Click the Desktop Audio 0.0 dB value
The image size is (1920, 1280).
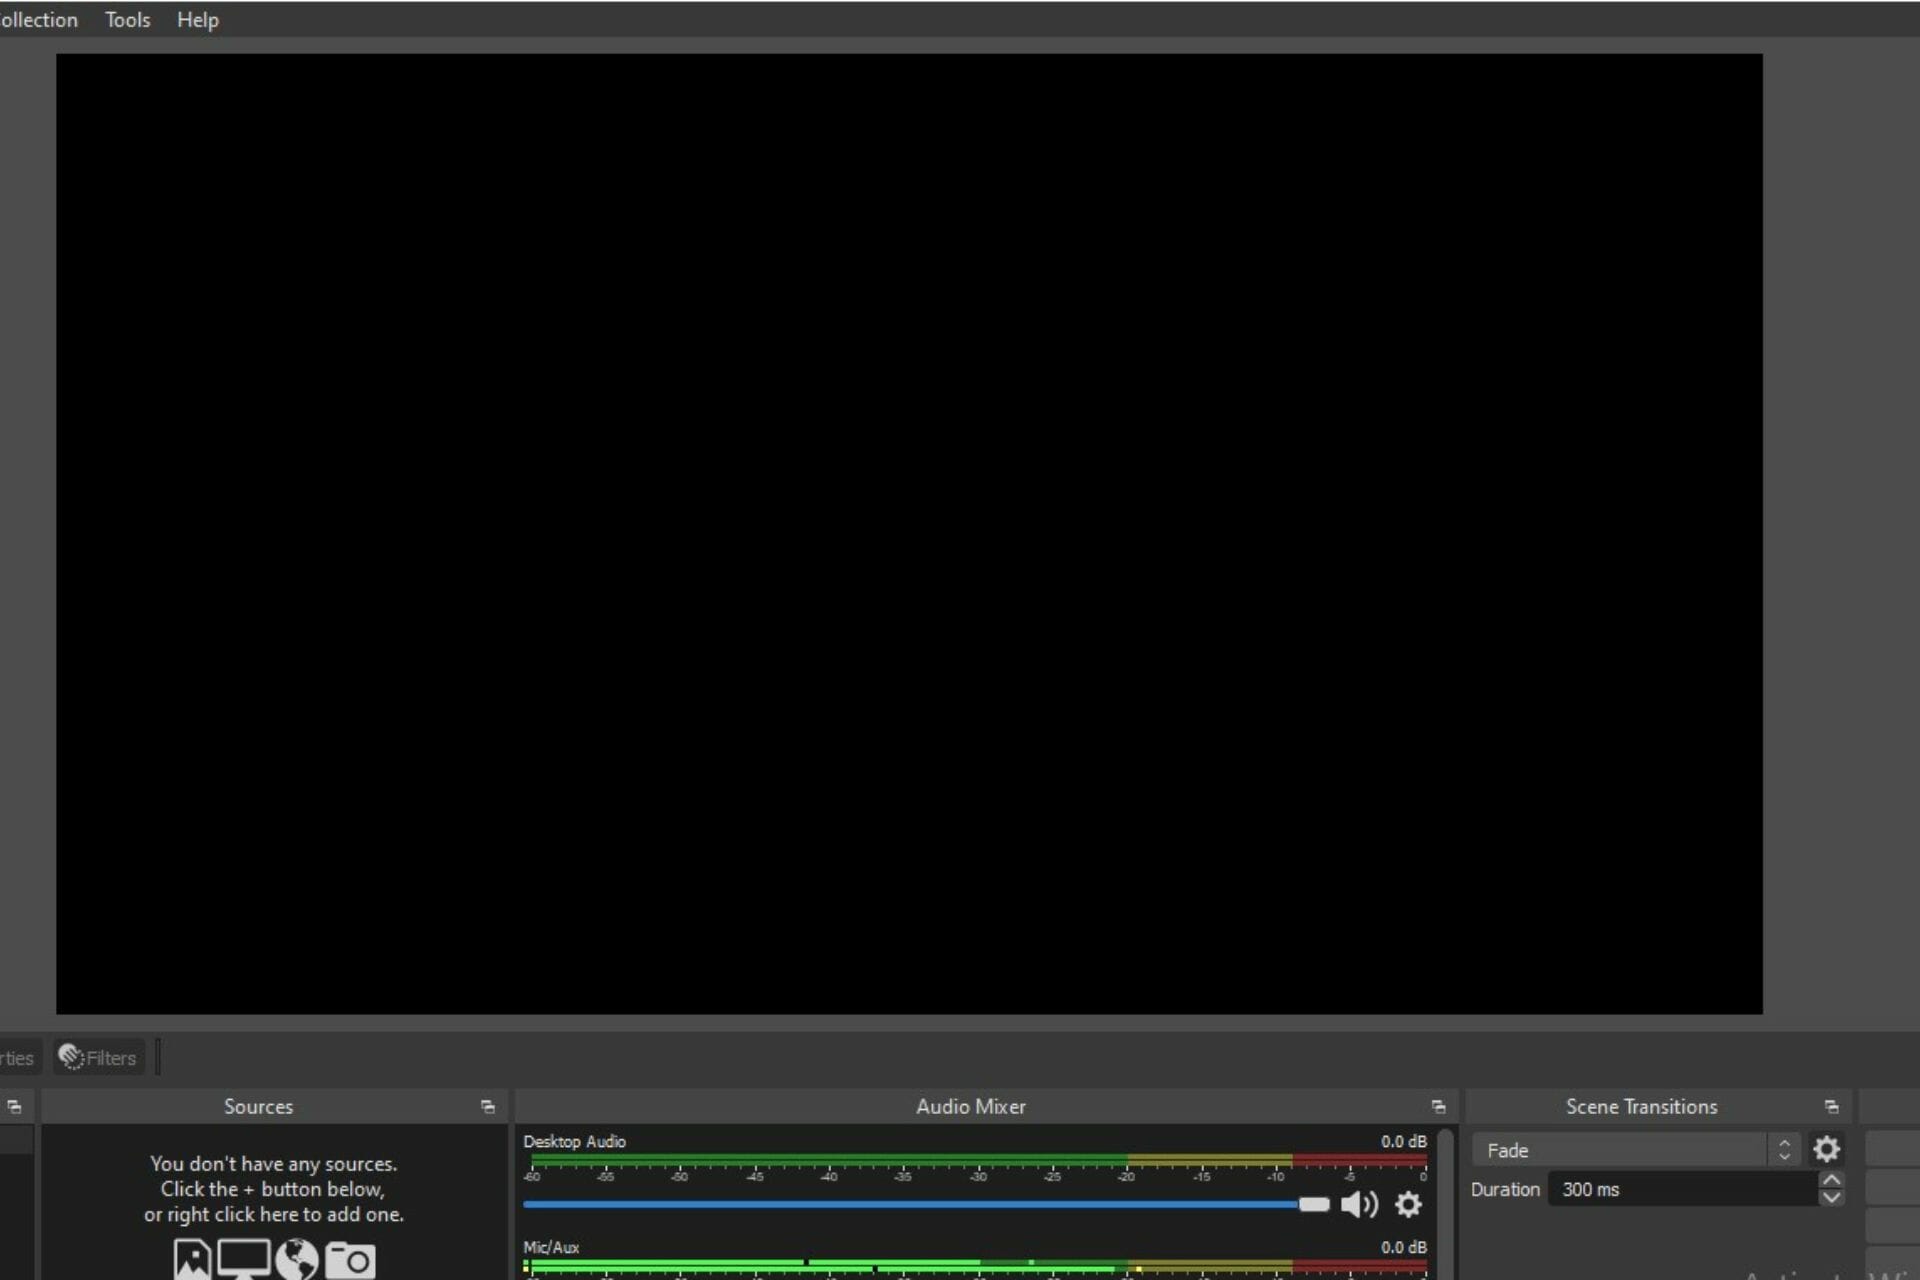(1404, 1141)
